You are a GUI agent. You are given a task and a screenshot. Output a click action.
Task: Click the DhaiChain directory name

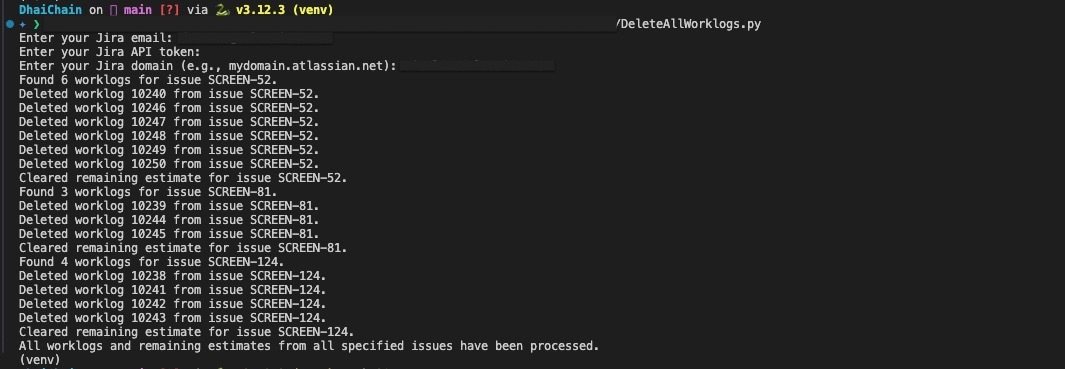coord(50,10)
